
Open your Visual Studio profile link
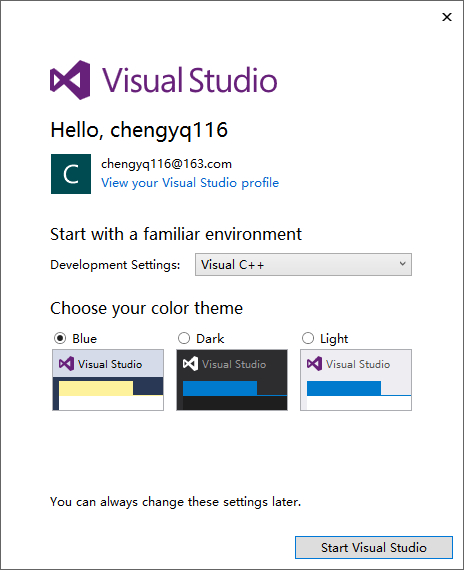tap(190, 182)
